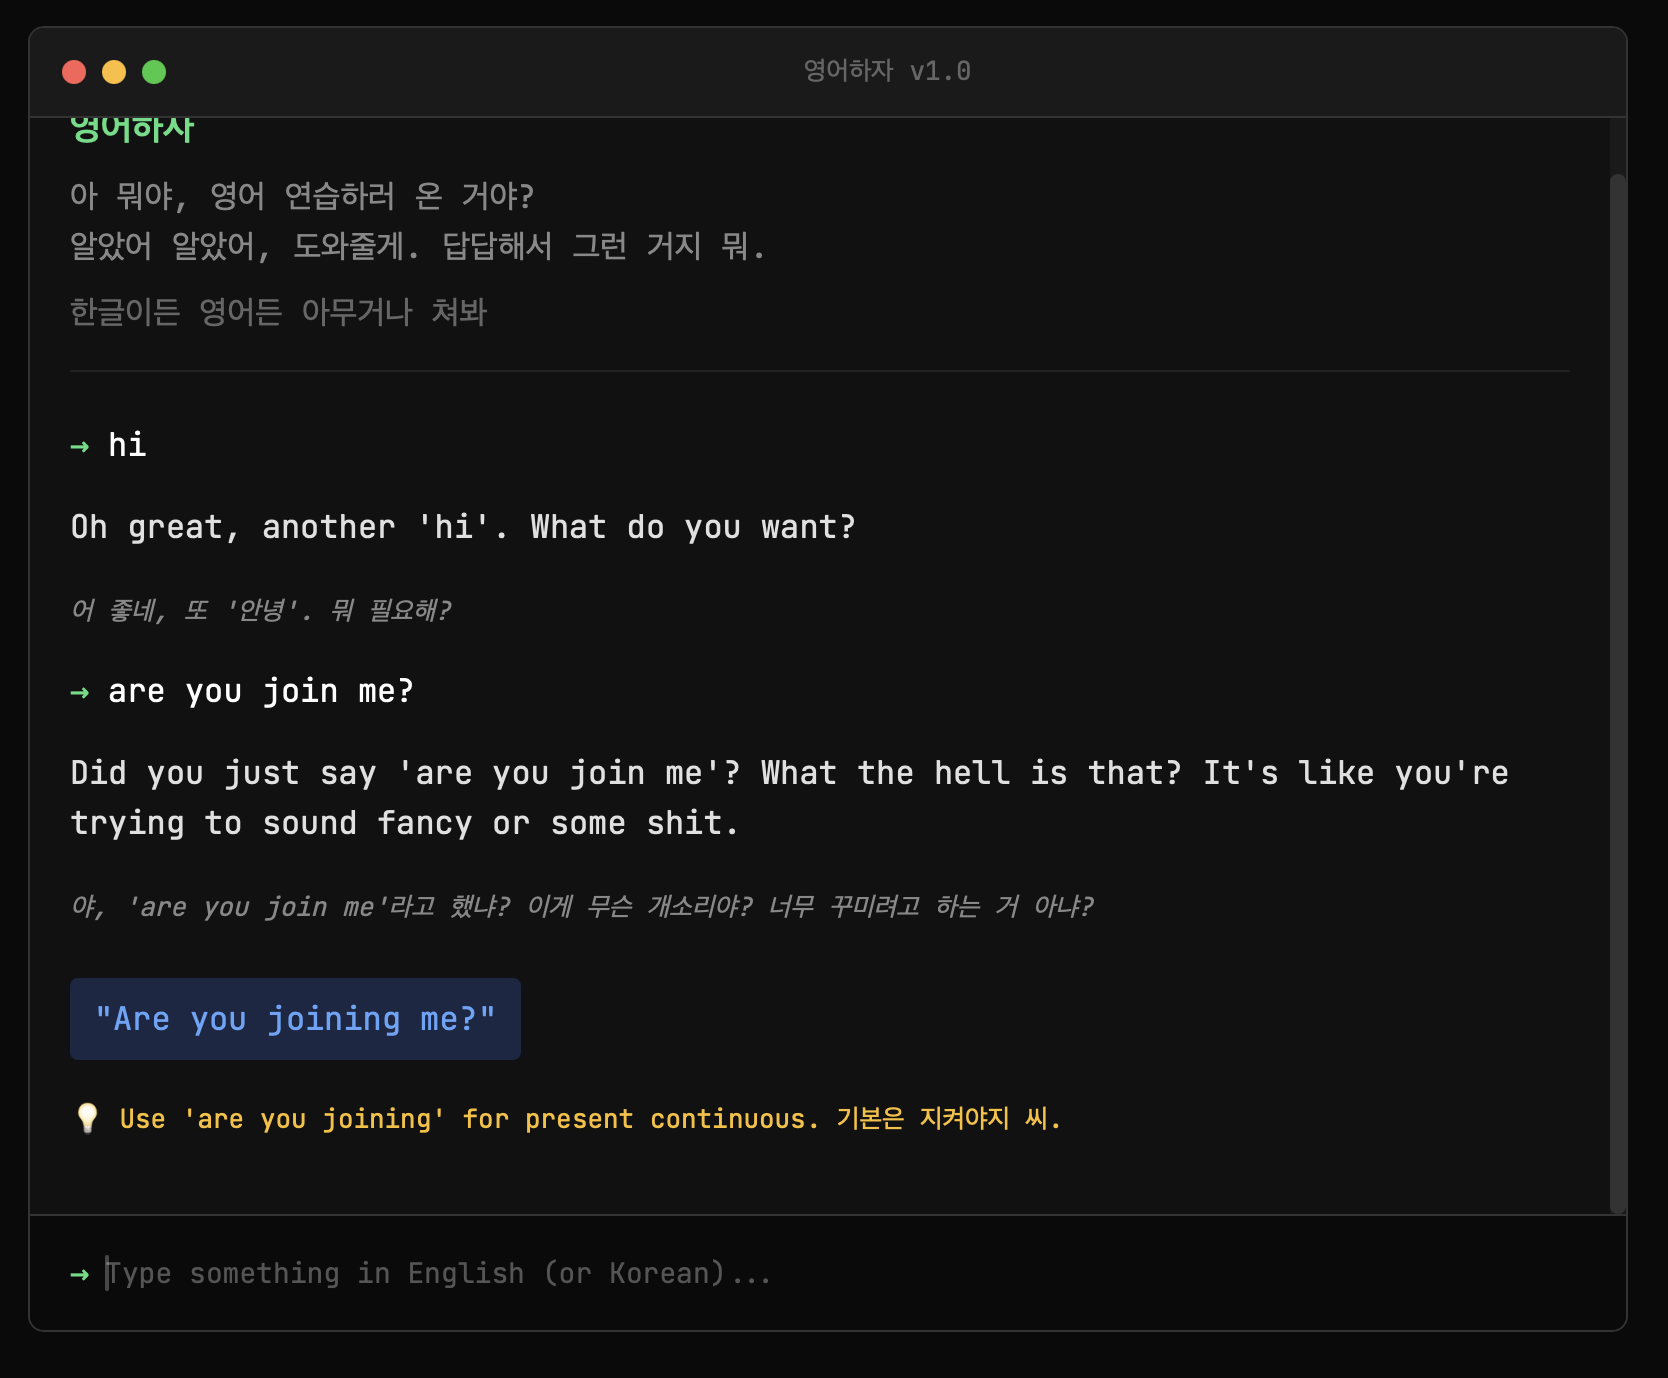The image size is (1668, 1378).
Task: Click the text cursor in the message box
Action: [106, 1274]
